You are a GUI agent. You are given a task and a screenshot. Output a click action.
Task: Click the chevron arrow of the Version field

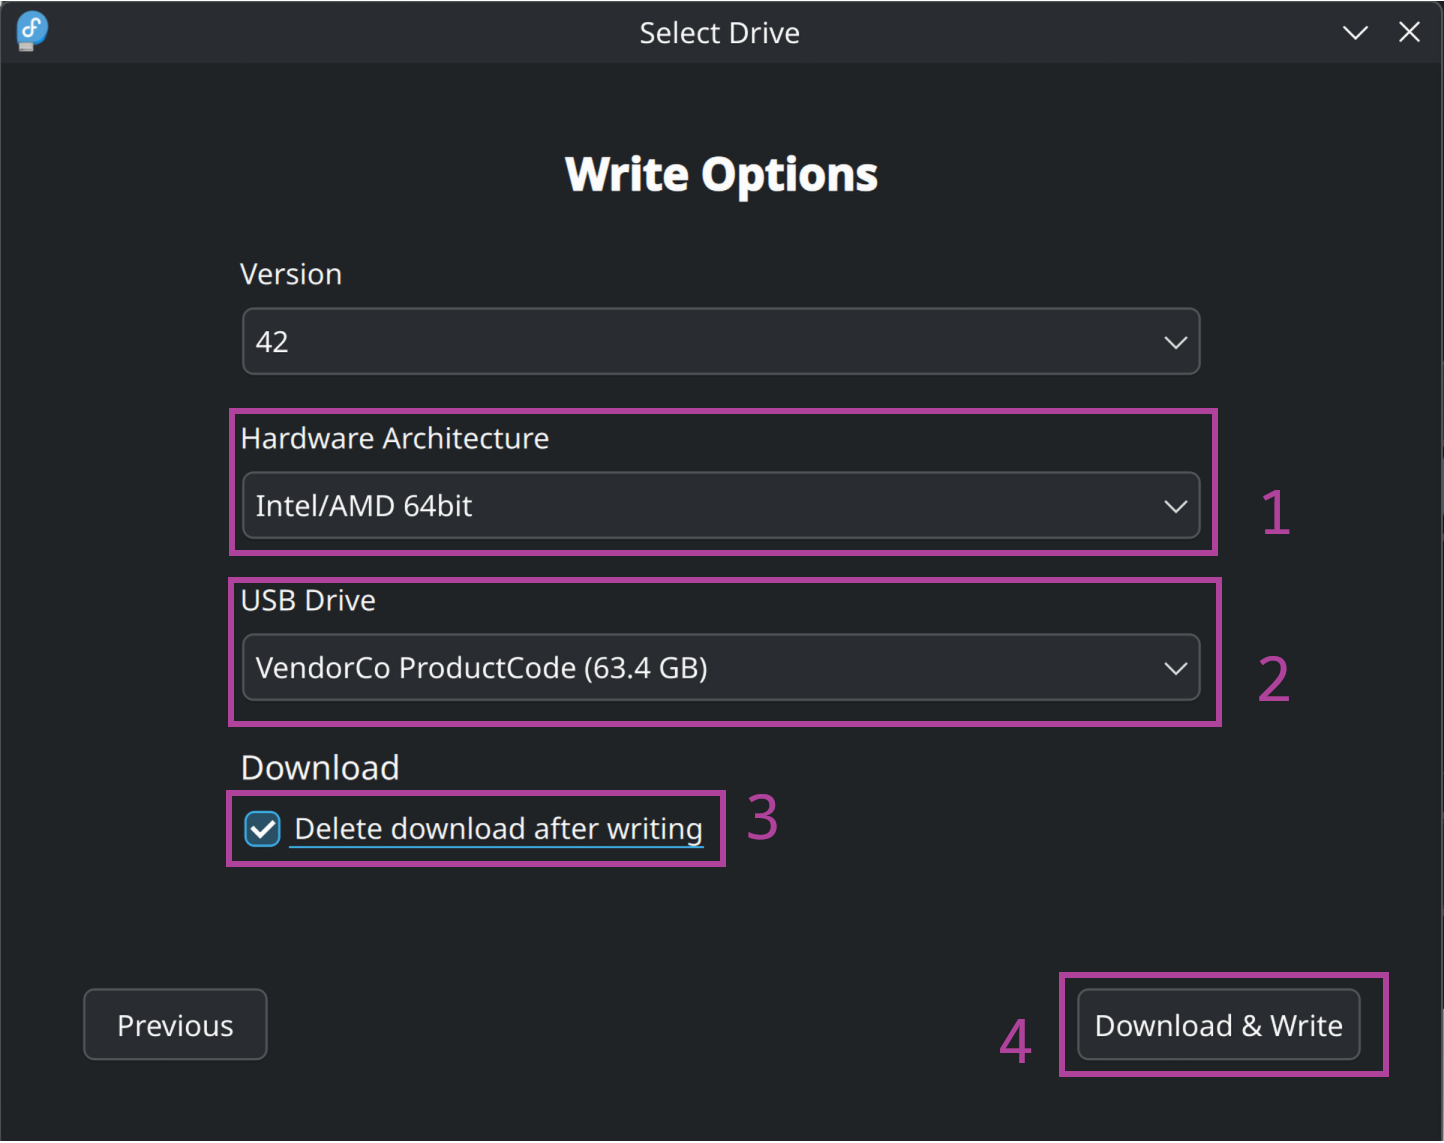tap(1175, 342)
